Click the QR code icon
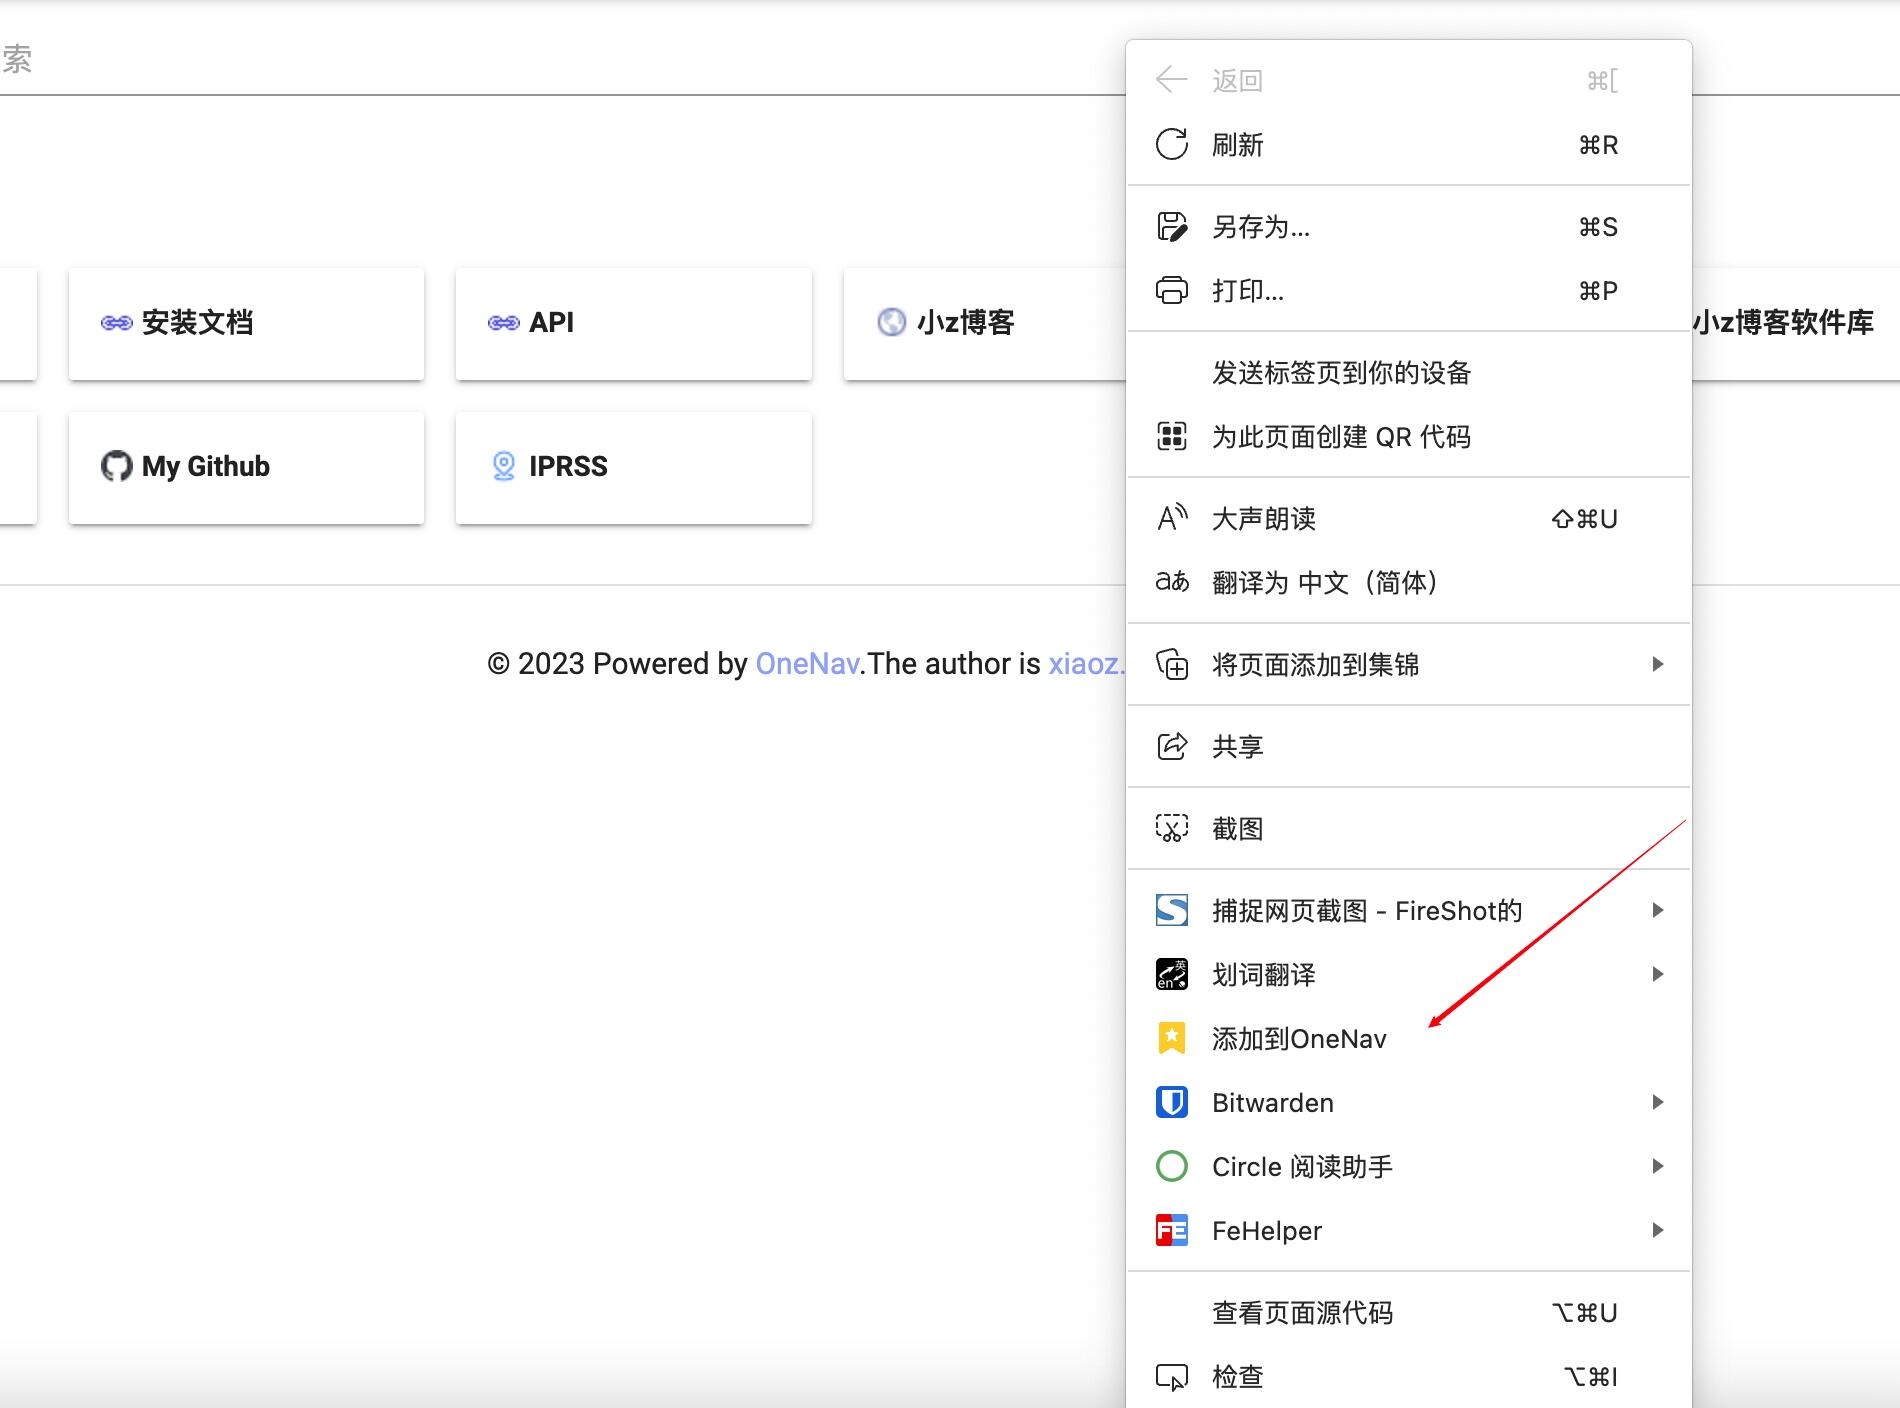The width and height of the screenshot is (1900, 1408). point(1171,436)
